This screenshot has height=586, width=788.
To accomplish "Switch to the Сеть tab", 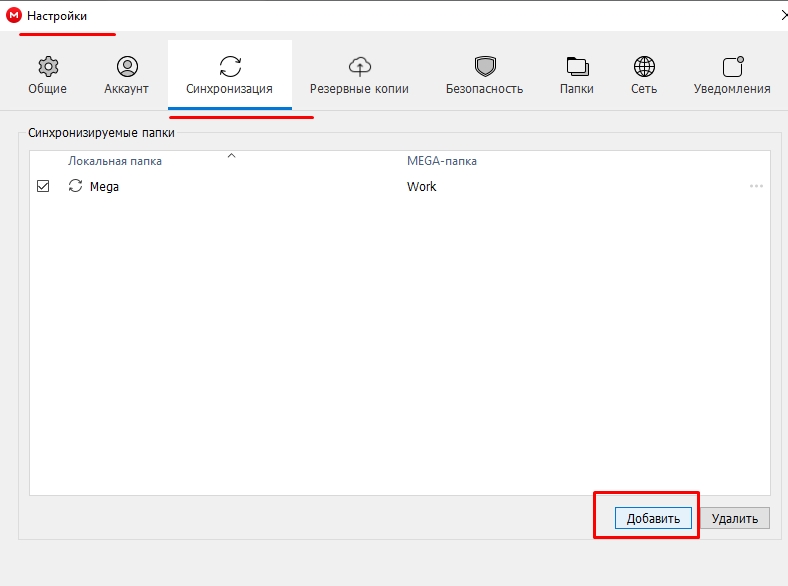I will (644, 76).
